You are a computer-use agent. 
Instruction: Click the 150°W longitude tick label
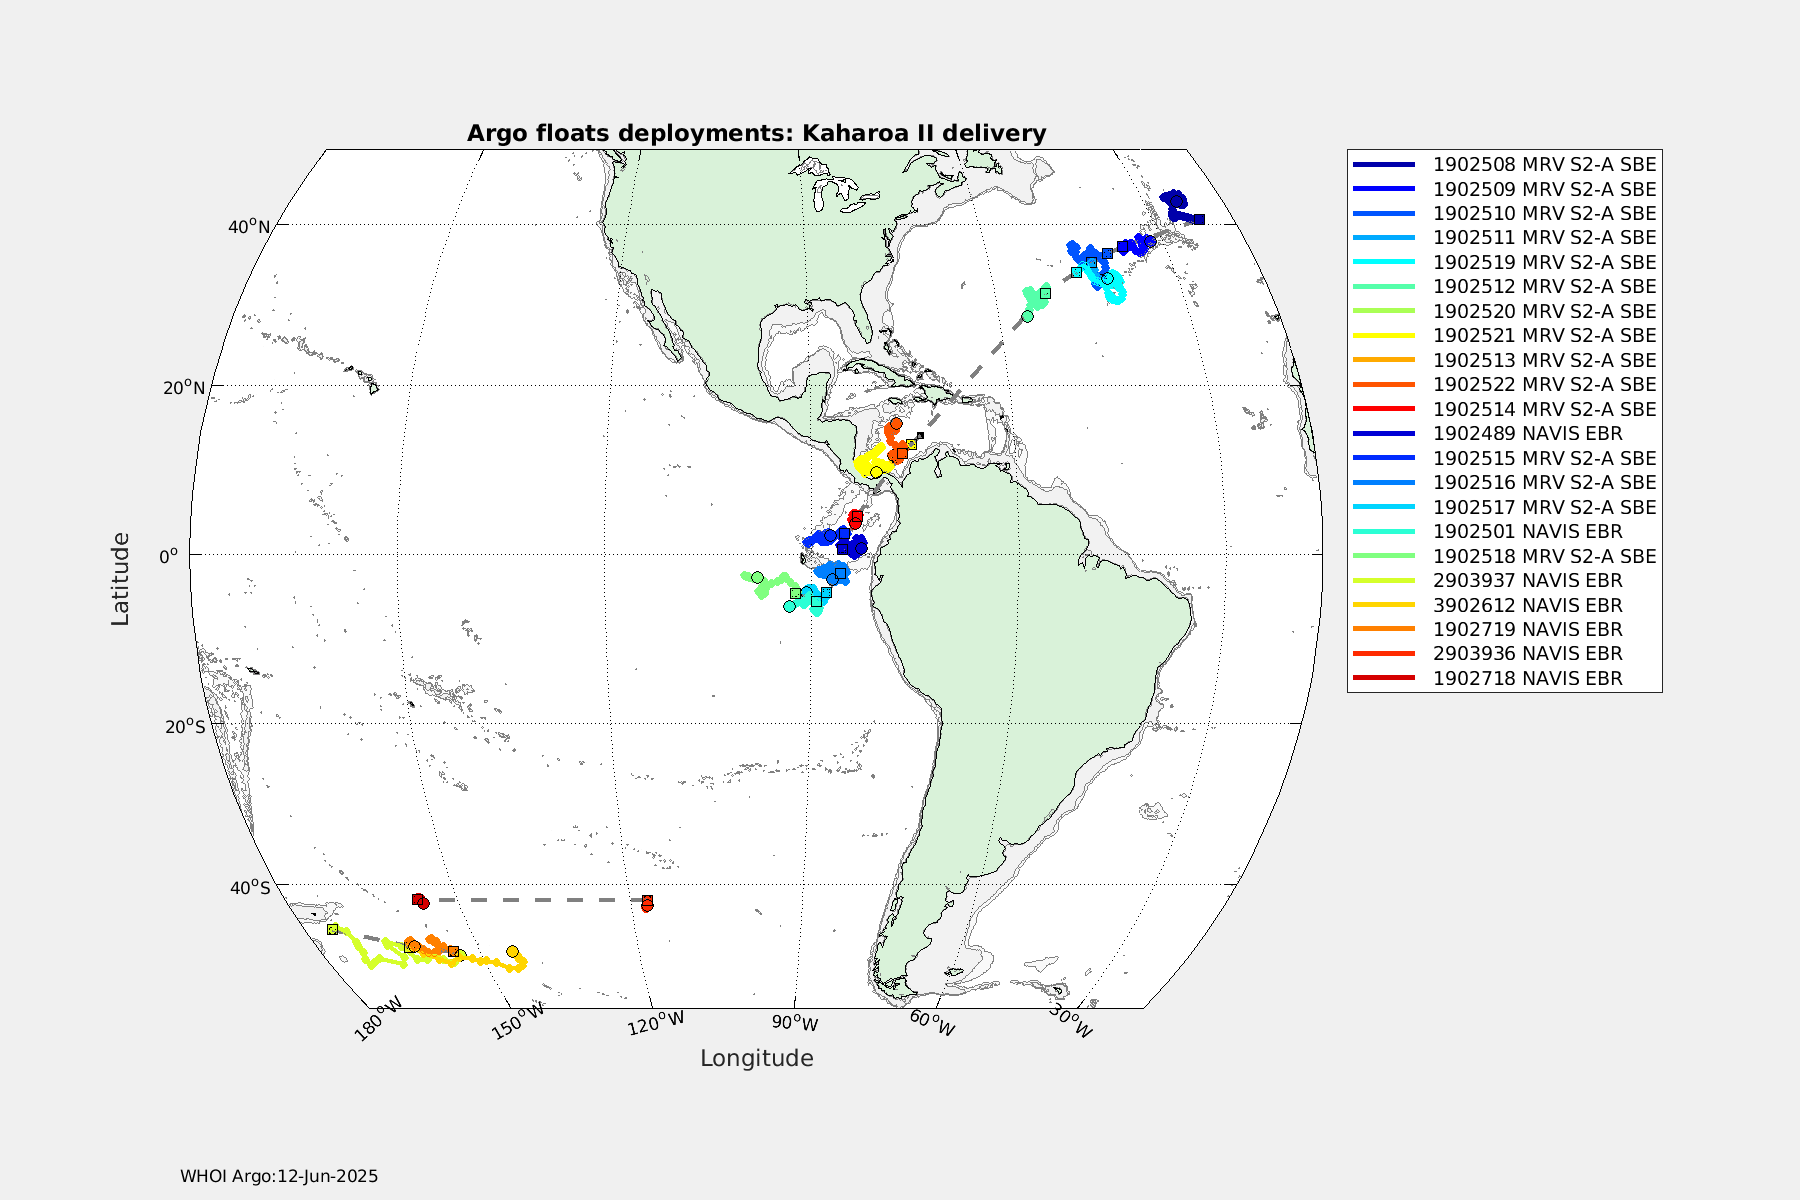pyautogui.click(x=518, y=1021)
